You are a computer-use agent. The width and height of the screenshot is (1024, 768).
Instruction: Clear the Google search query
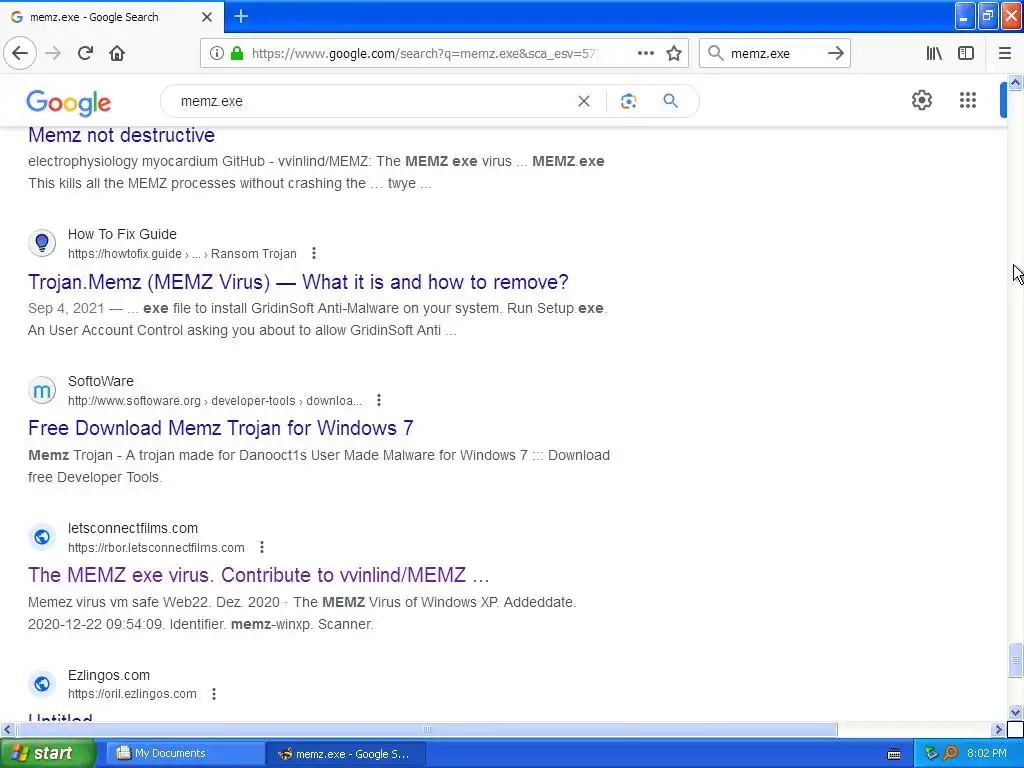(x=584, y=101)
